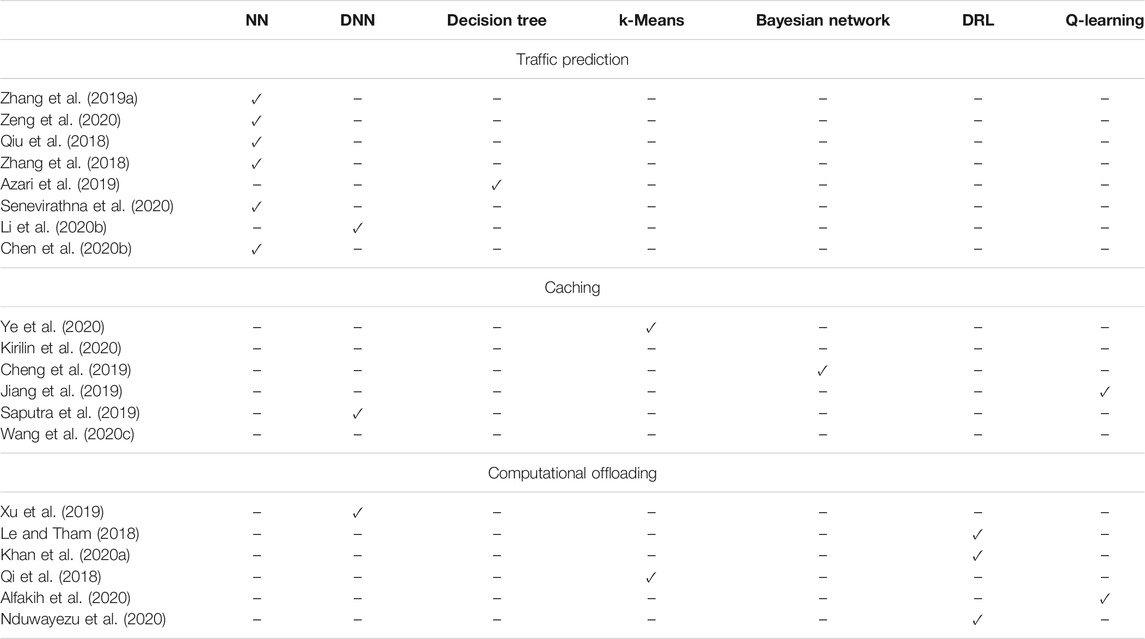Click the k-Means column header
Screen dimensions: 1145x639
(x=651, y=20)
